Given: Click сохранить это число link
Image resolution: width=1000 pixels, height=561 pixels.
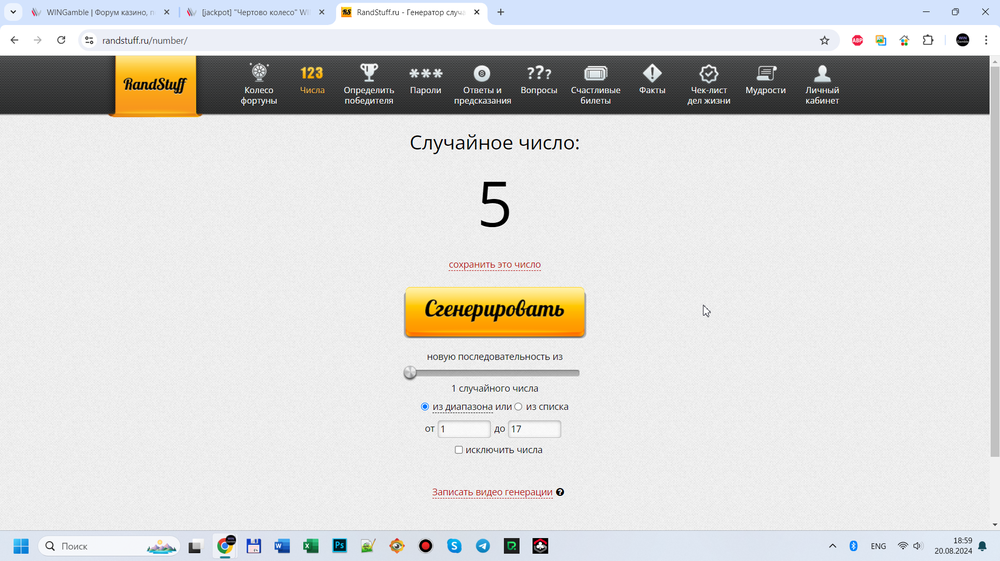Looking at the screenshot, I should pos(495,265).
